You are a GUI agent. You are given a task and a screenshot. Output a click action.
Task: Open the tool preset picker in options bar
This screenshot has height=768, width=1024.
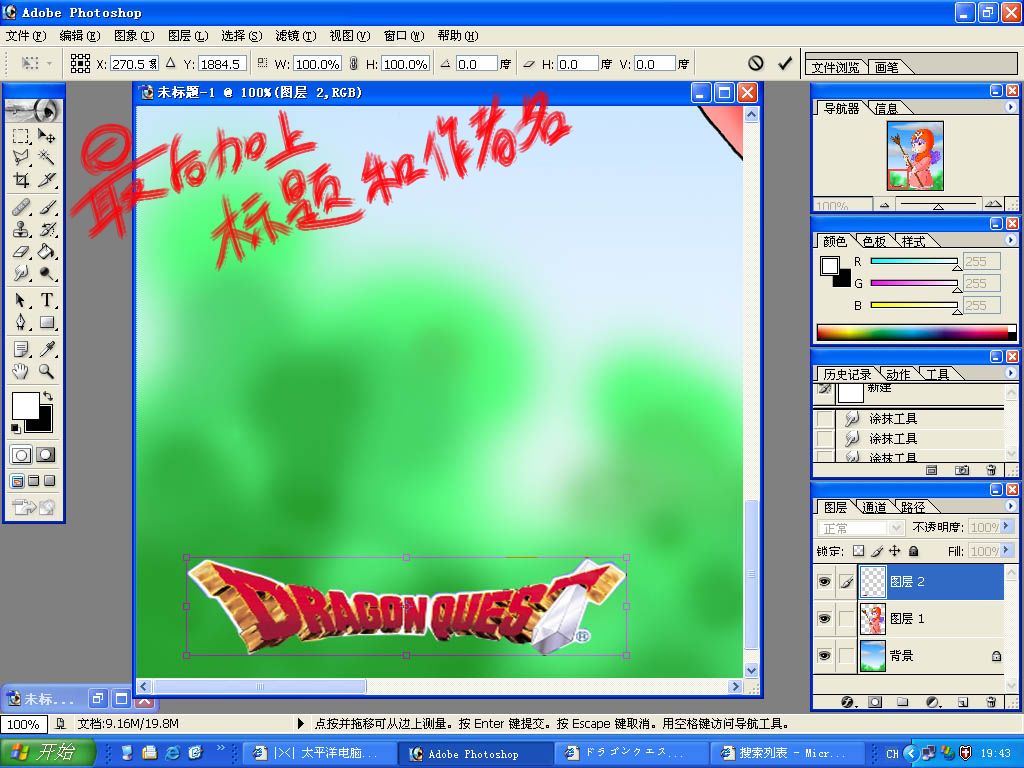point(37,63)
